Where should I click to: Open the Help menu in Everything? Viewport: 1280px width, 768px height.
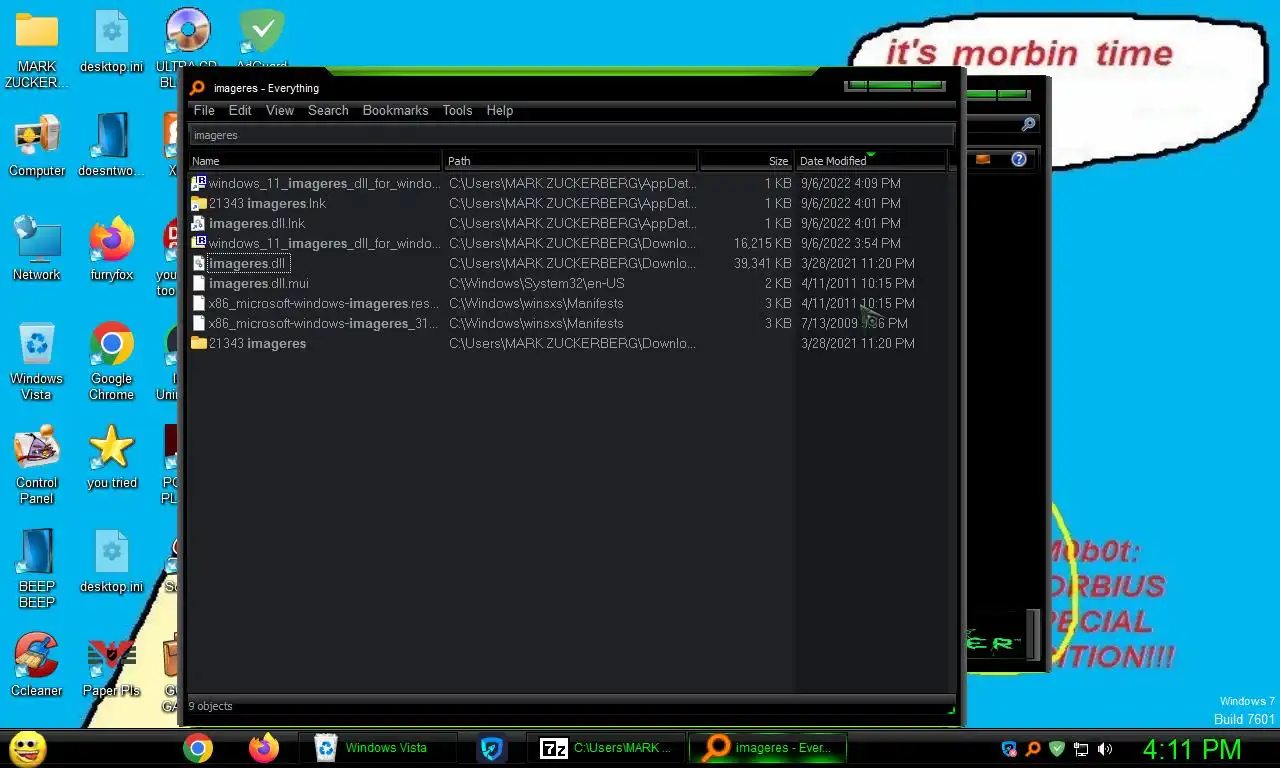(500, 110)
